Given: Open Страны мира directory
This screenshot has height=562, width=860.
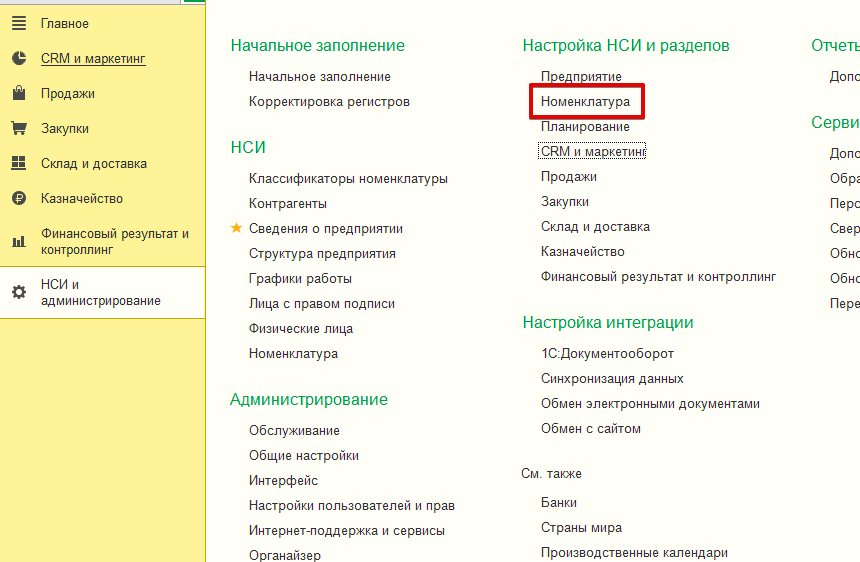Looking at the screenshot, I should [x=581, y=528].
